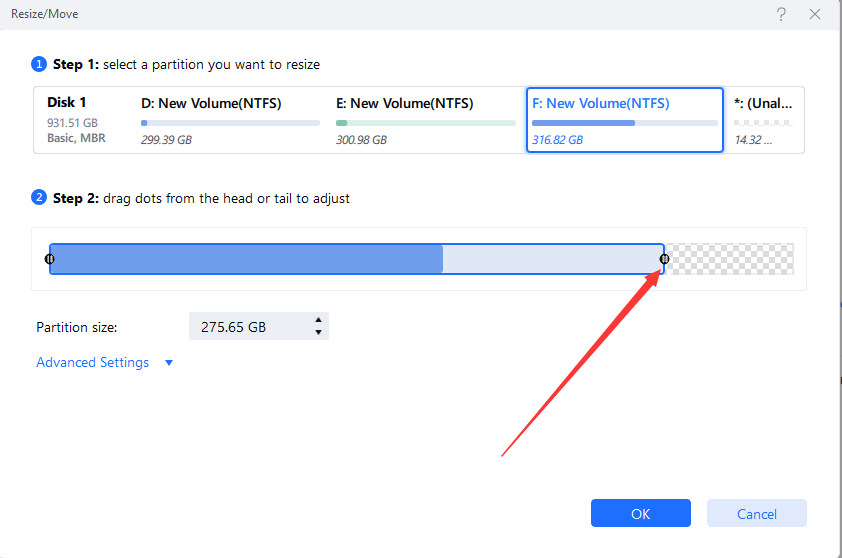Confirm with the OK button
842x558 pixels.
click(x=640, y=514)
